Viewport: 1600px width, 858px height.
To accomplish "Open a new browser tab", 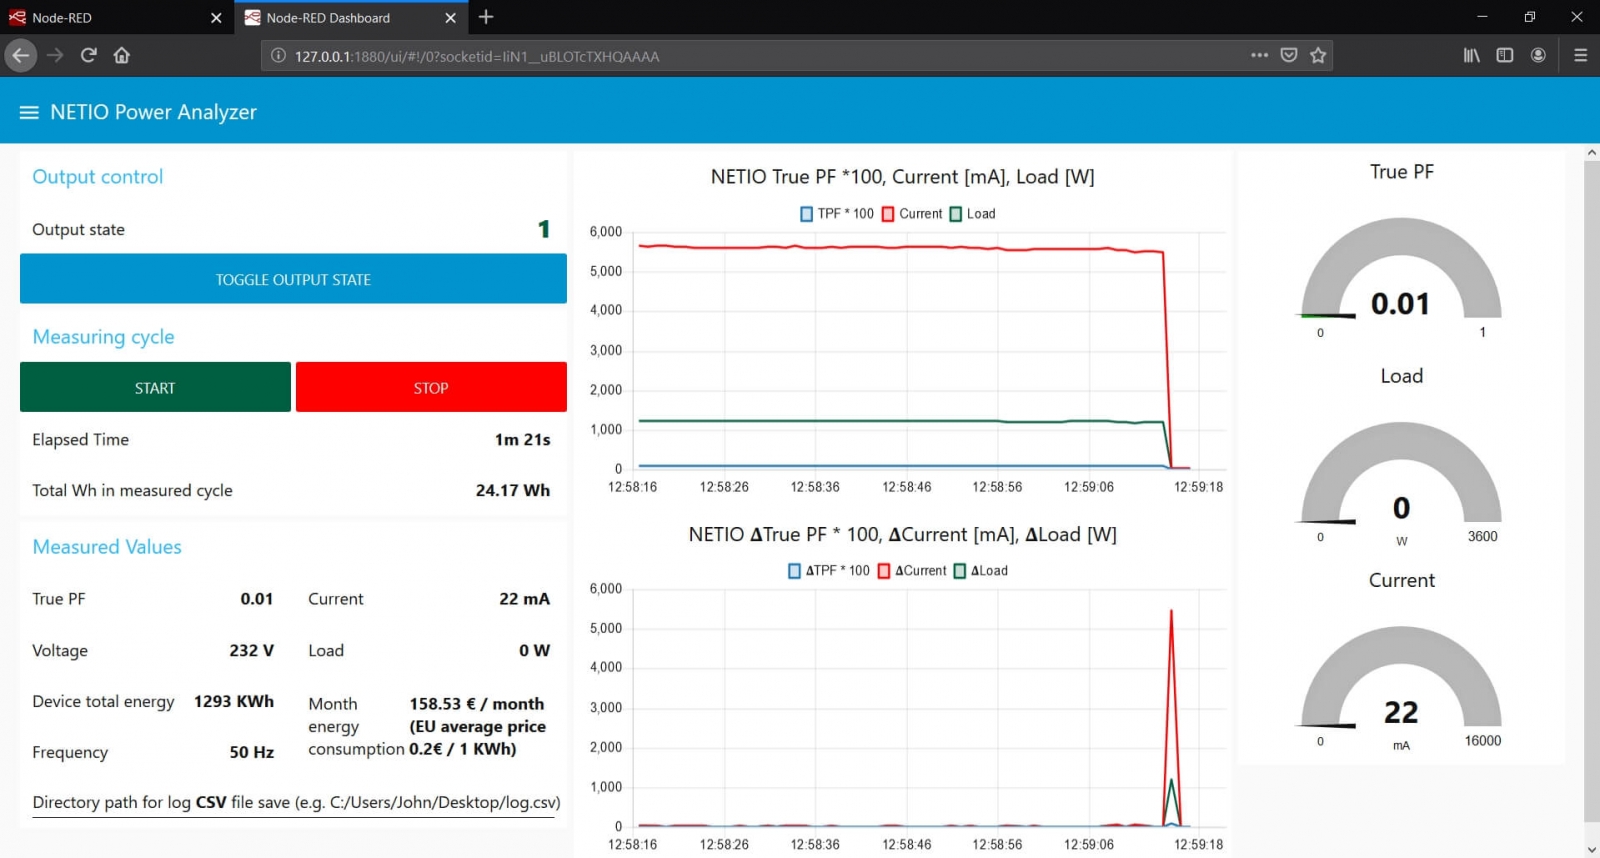I will point(486,17).
